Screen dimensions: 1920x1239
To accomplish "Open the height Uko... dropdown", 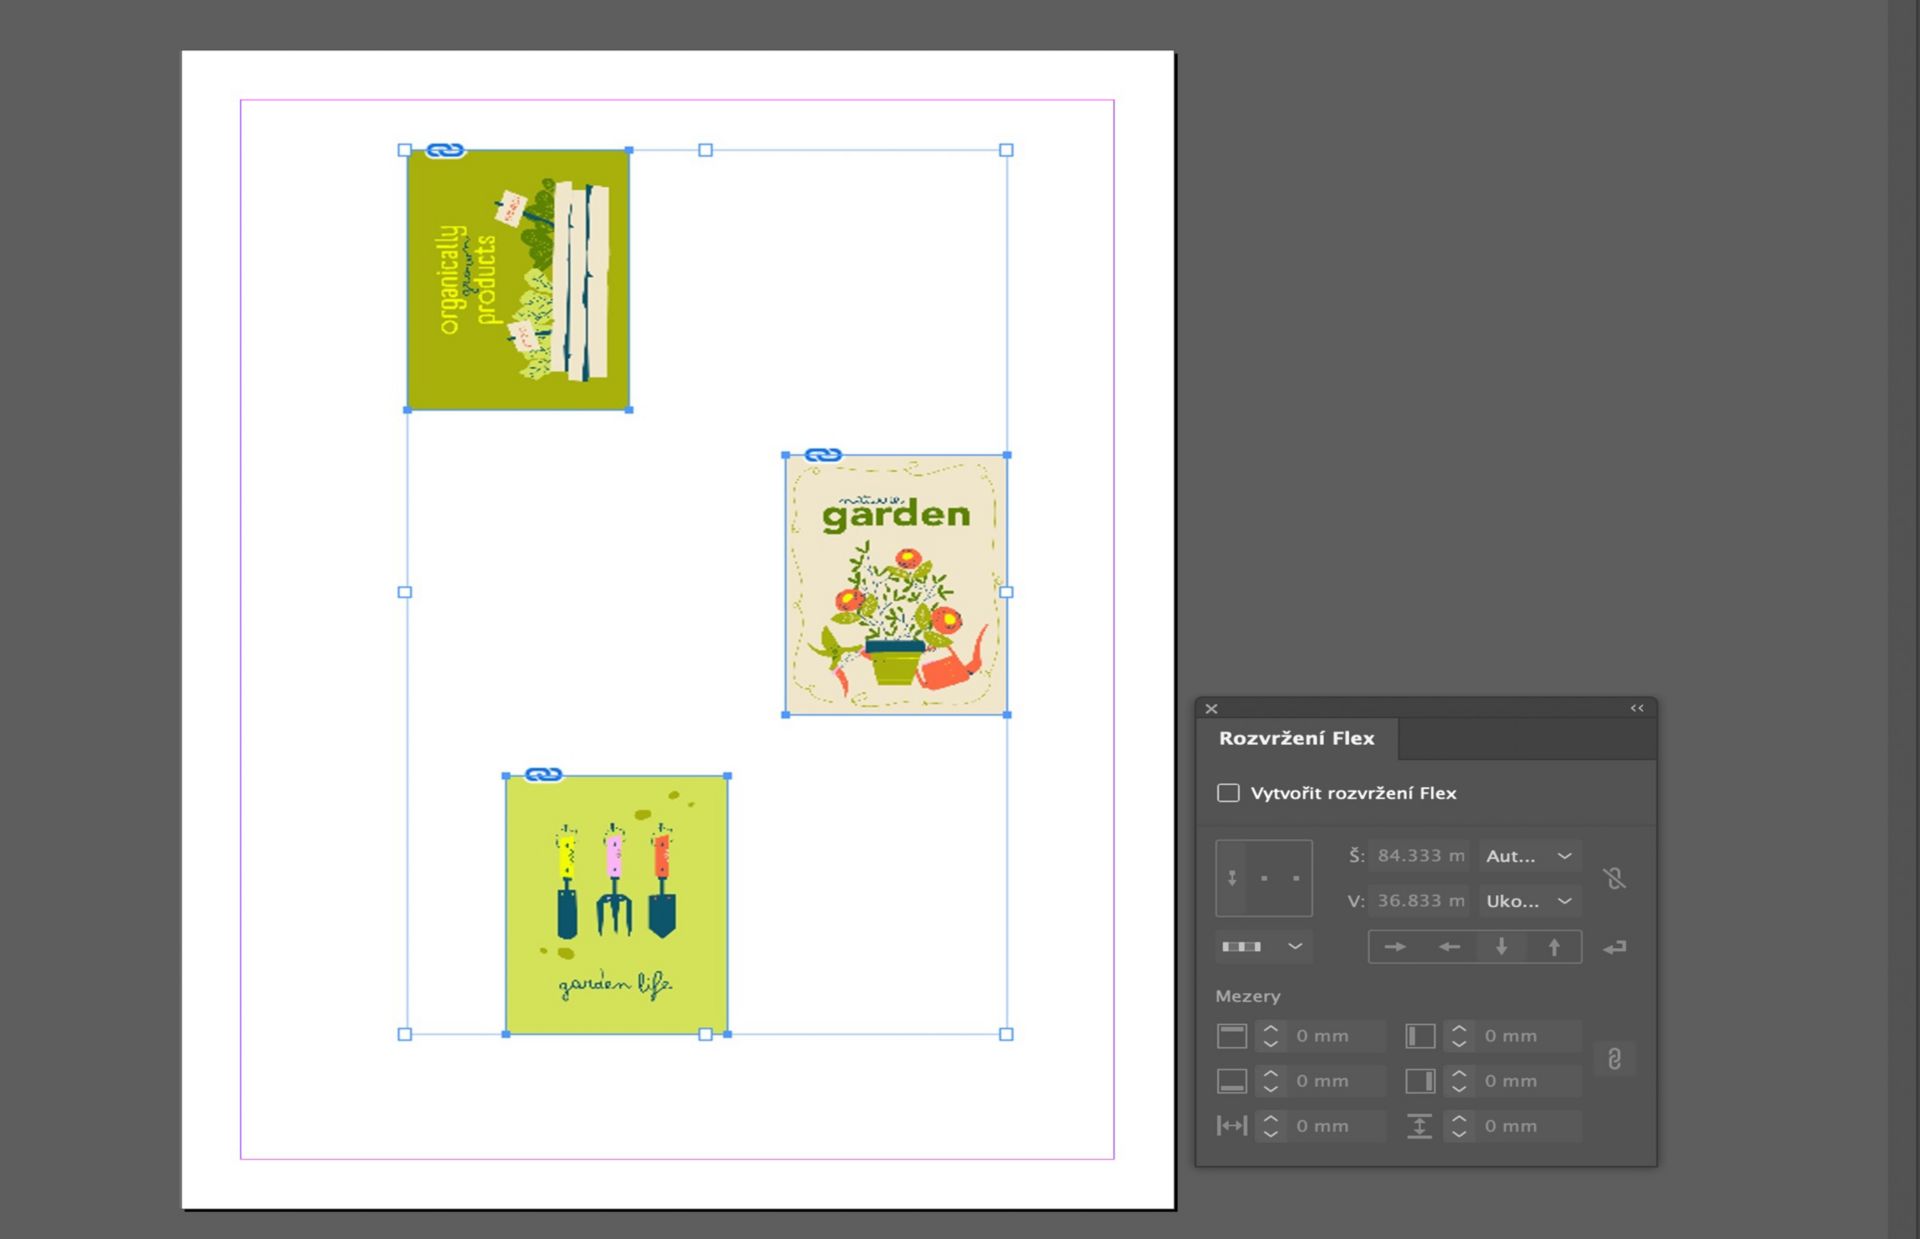I will (x=1529, y=901).
